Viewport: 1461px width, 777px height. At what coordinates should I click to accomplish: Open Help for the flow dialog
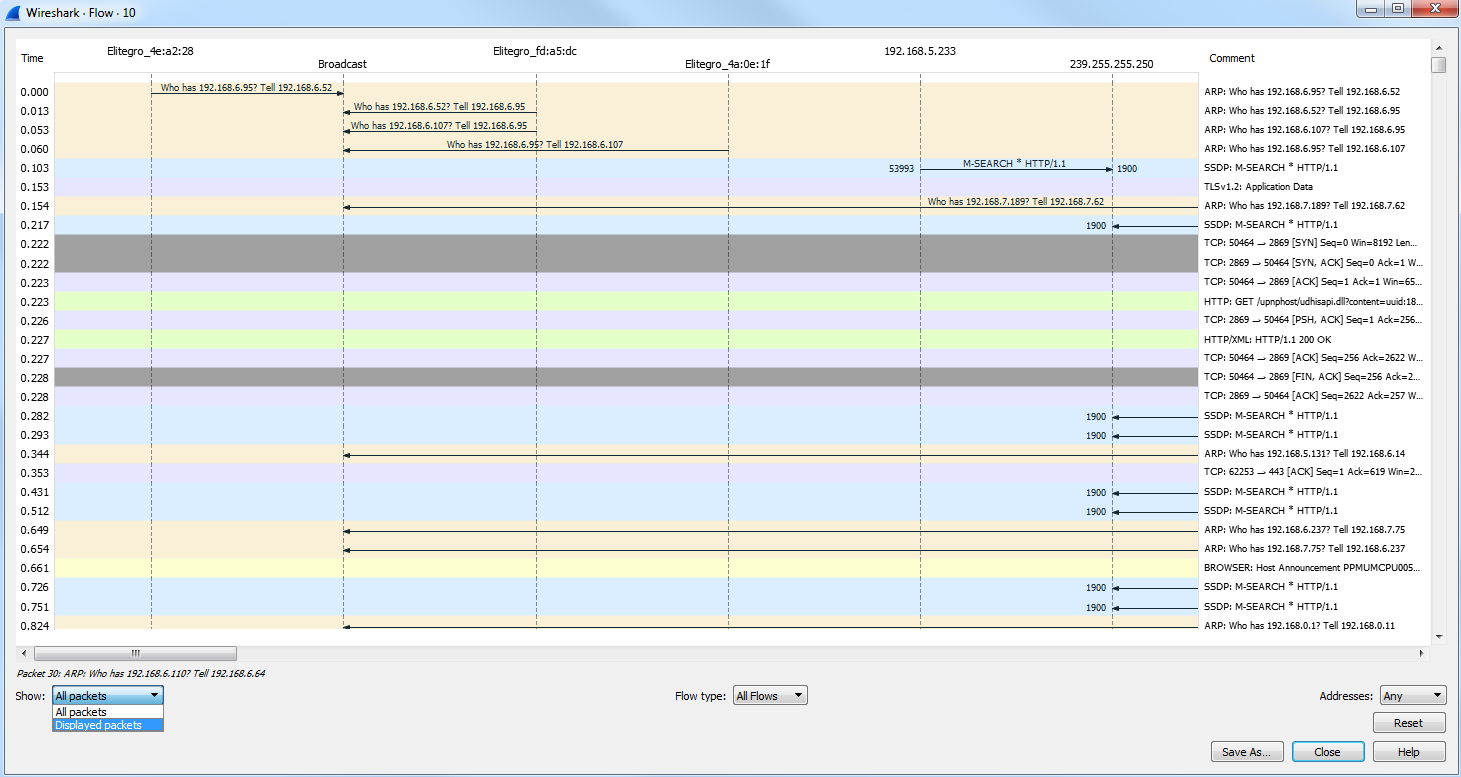[x=1409, y=752]
